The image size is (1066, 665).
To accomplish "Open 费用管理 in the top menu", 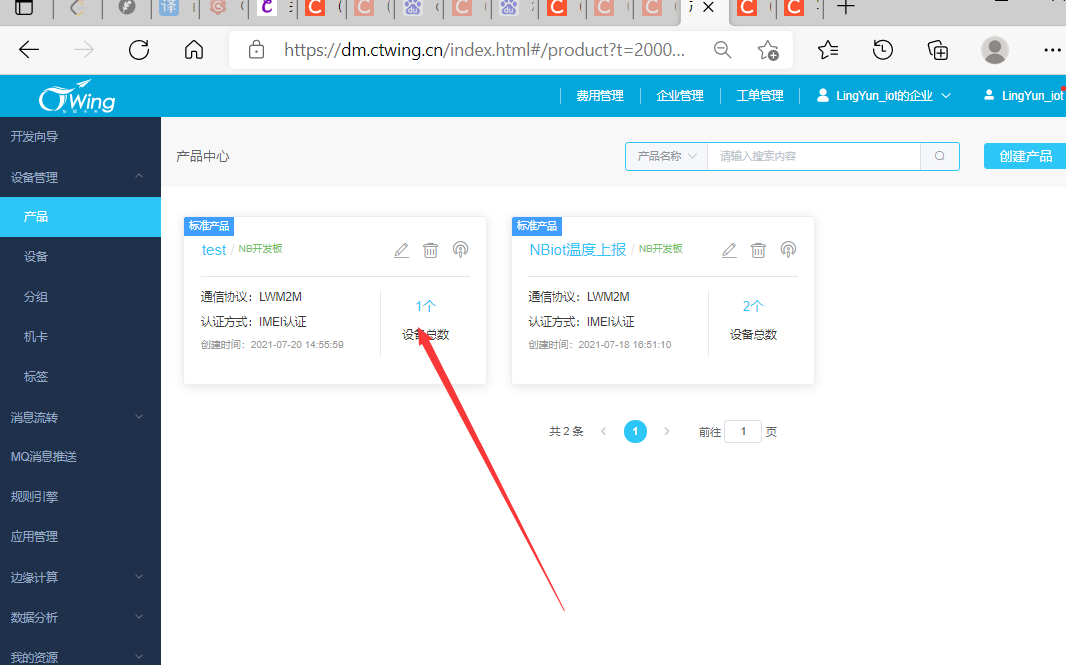I will tap(600, 96).
